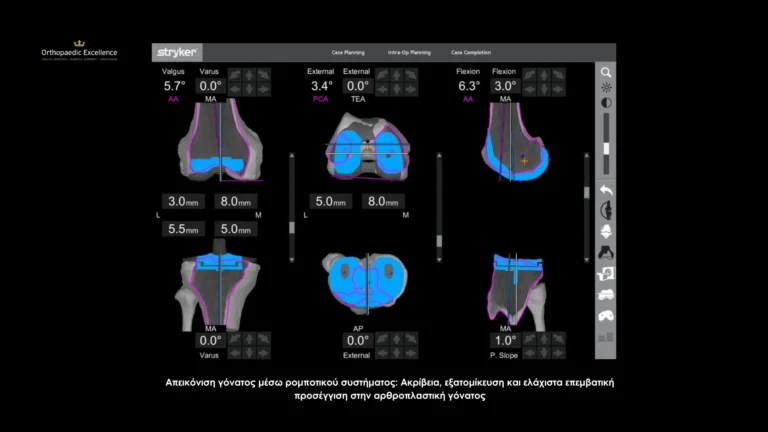Click rotate-left arrow in Flexion MA pad
The image size is (768, 432).
(x=530, y=75)
